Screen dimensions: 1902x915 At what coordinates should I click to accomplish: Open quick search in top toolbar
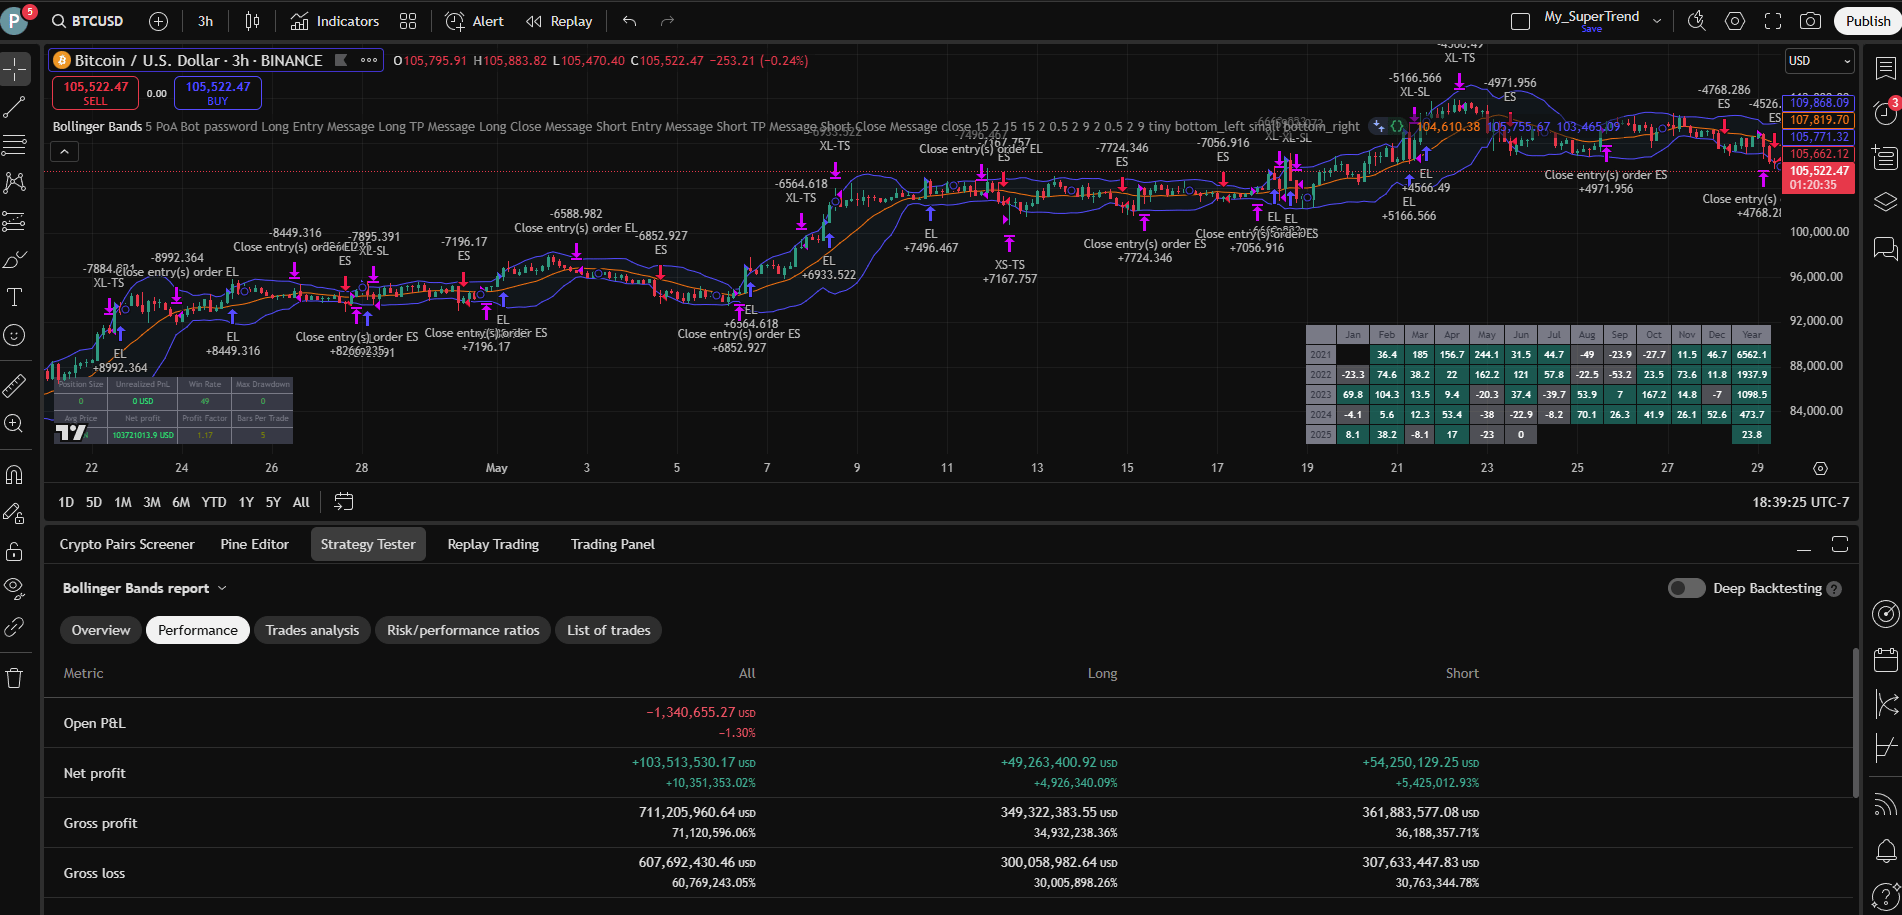(x=1697, y=21)
